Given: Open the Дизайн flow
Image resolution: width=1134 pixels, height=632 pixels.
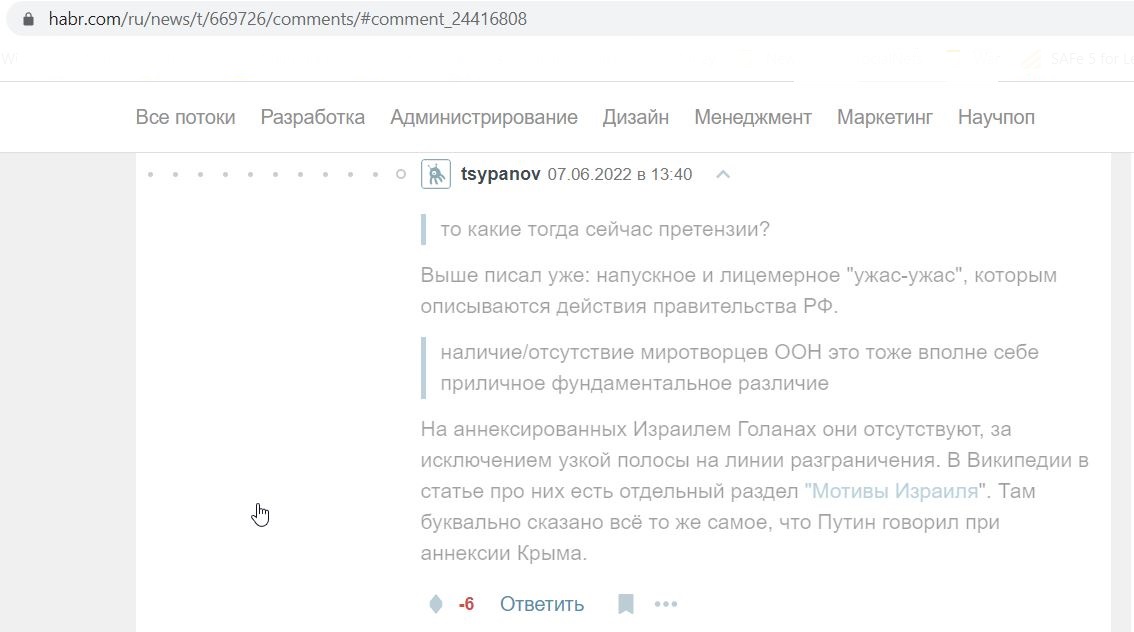Looking at the screenshot, I should click(636, 117).
